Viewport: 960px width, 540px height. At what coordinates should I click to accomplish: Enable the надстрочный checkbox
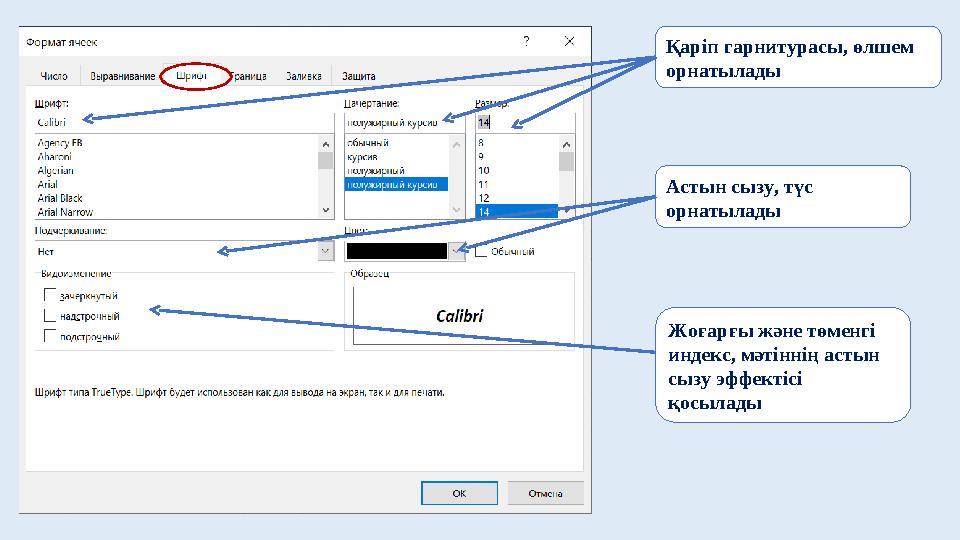(50, 316)
